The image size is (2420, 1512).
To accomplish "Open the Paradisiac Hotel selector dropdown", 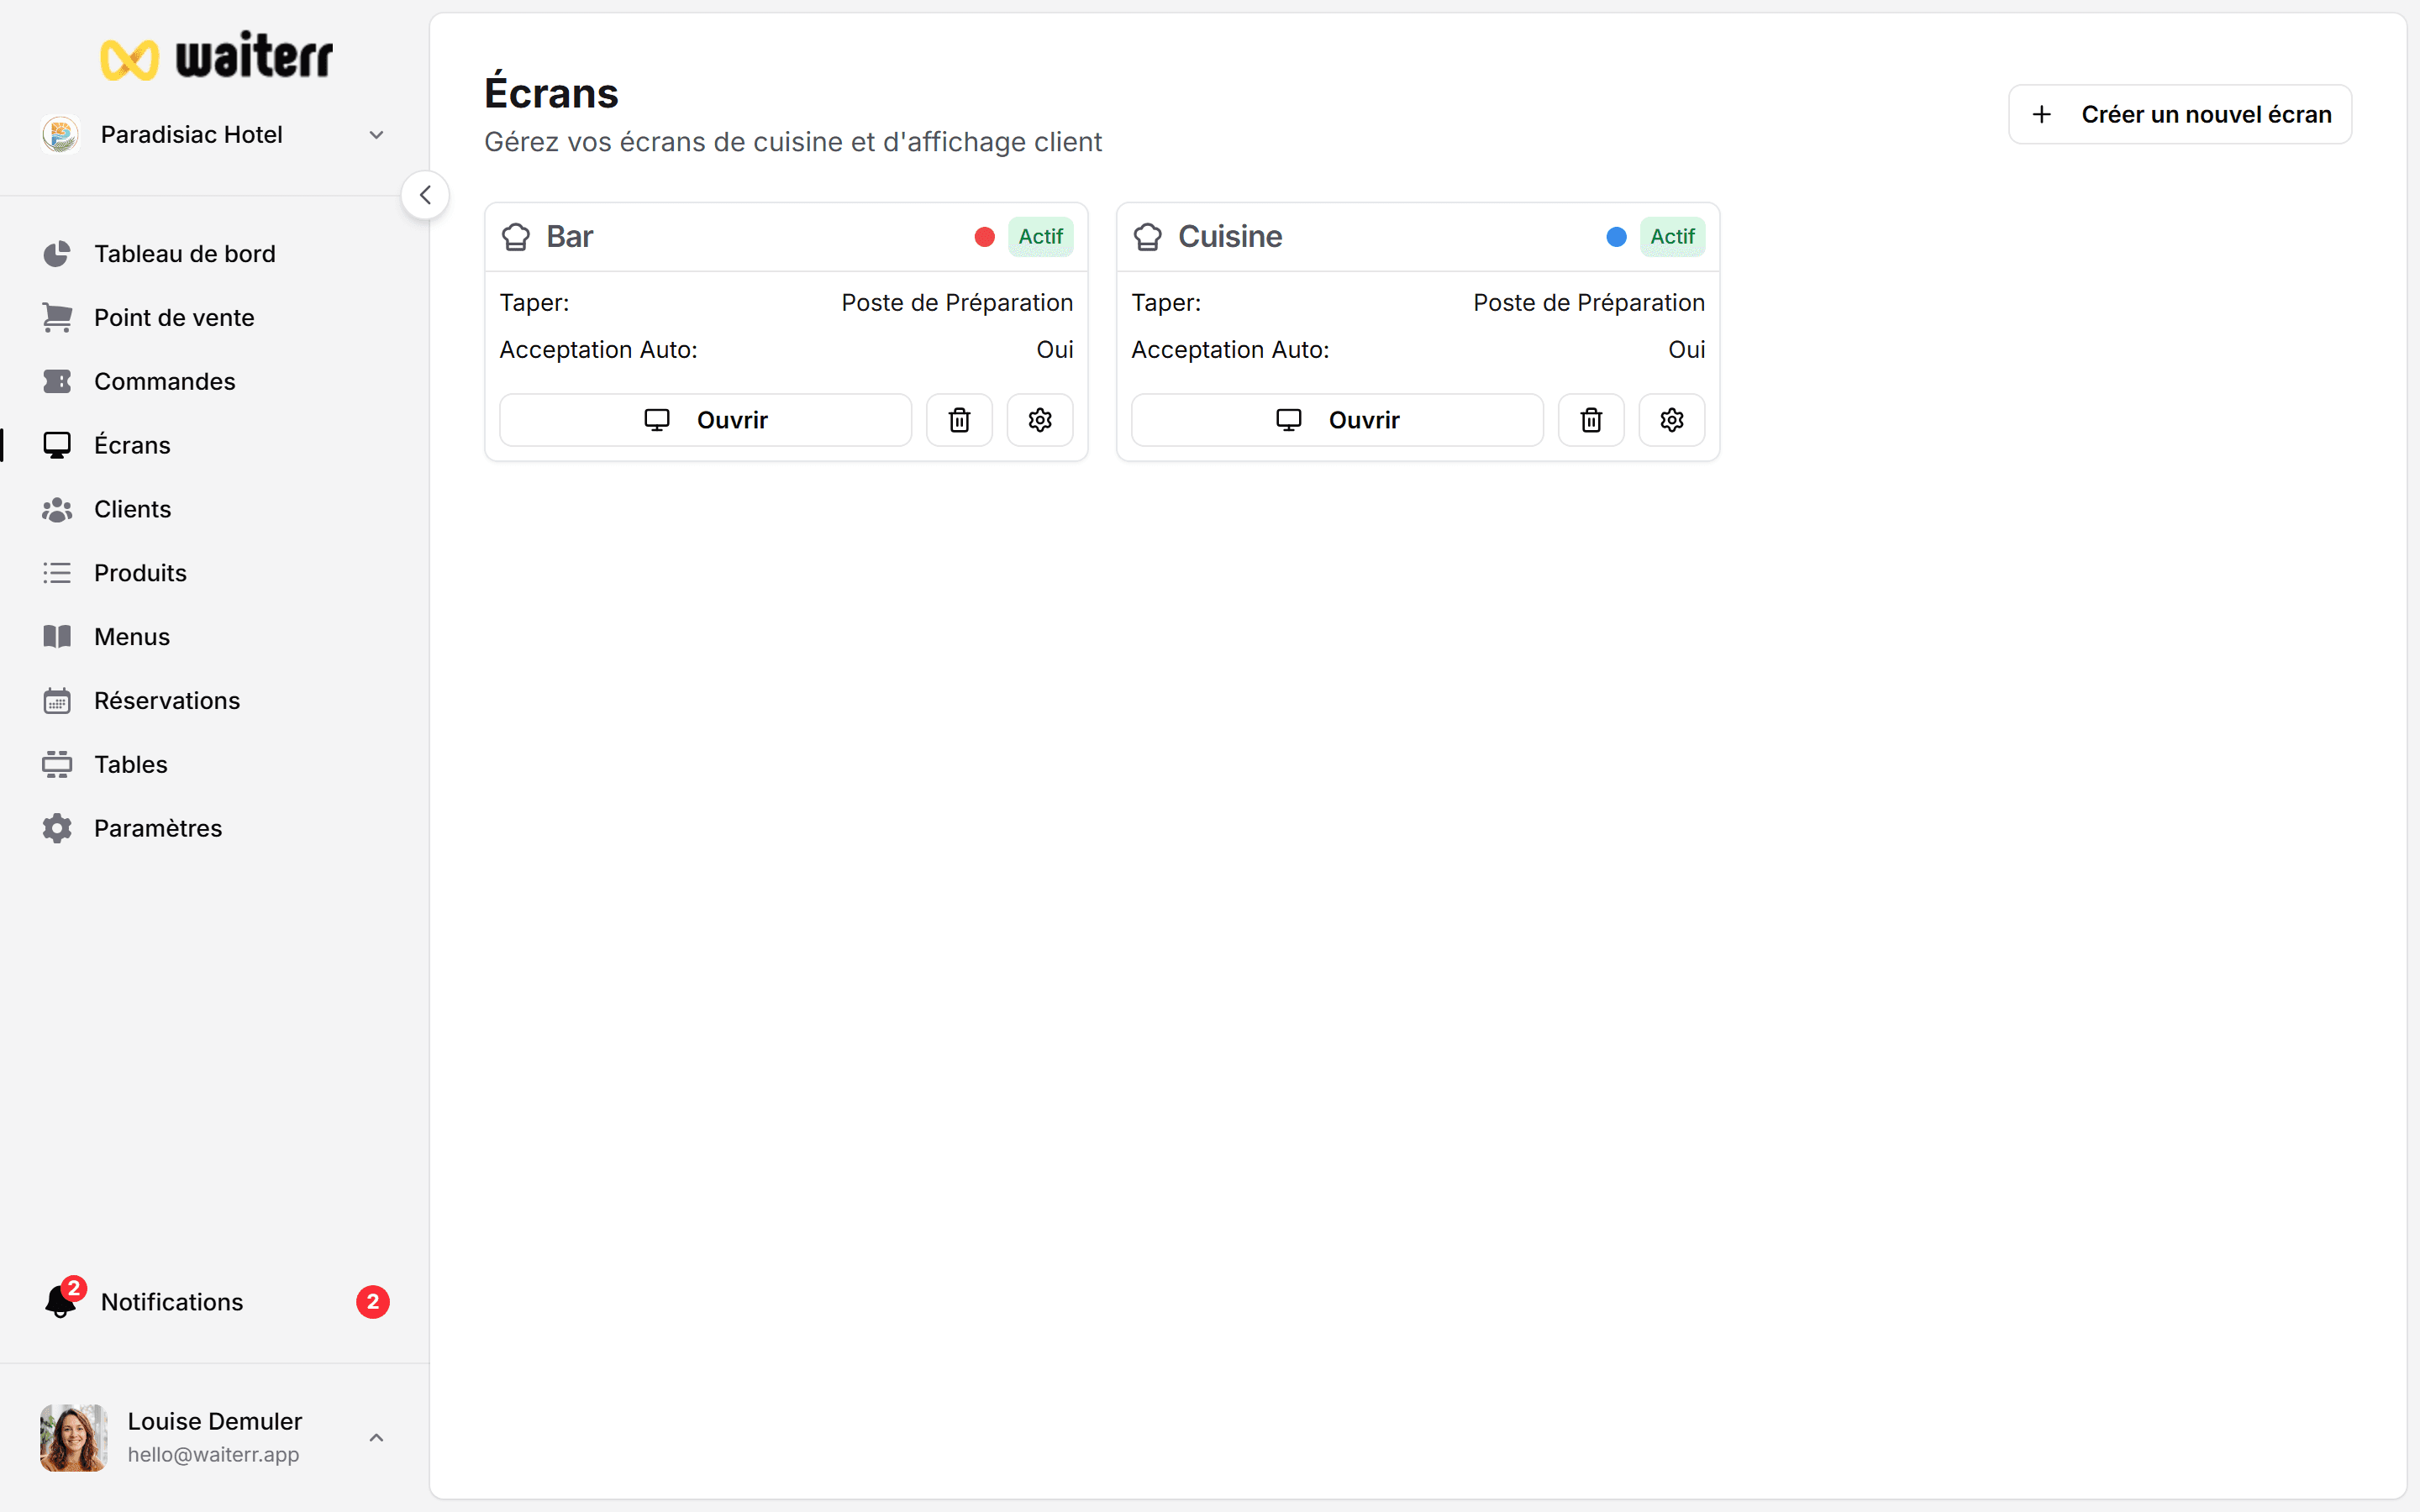I will (214, 134).
